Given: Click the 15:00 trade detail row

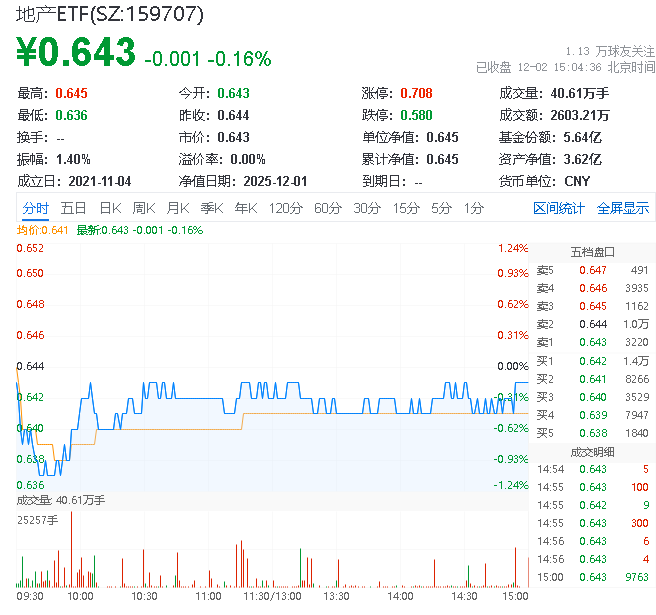Looking at the screenshot, I should (592, 577).
